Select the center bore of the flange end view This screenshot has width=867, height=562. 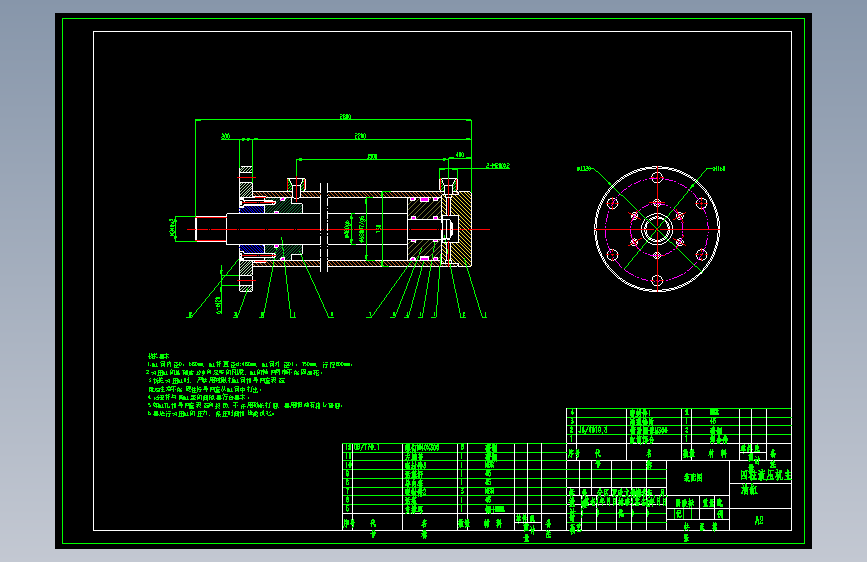pyautogui.click(x=657, y=229)
